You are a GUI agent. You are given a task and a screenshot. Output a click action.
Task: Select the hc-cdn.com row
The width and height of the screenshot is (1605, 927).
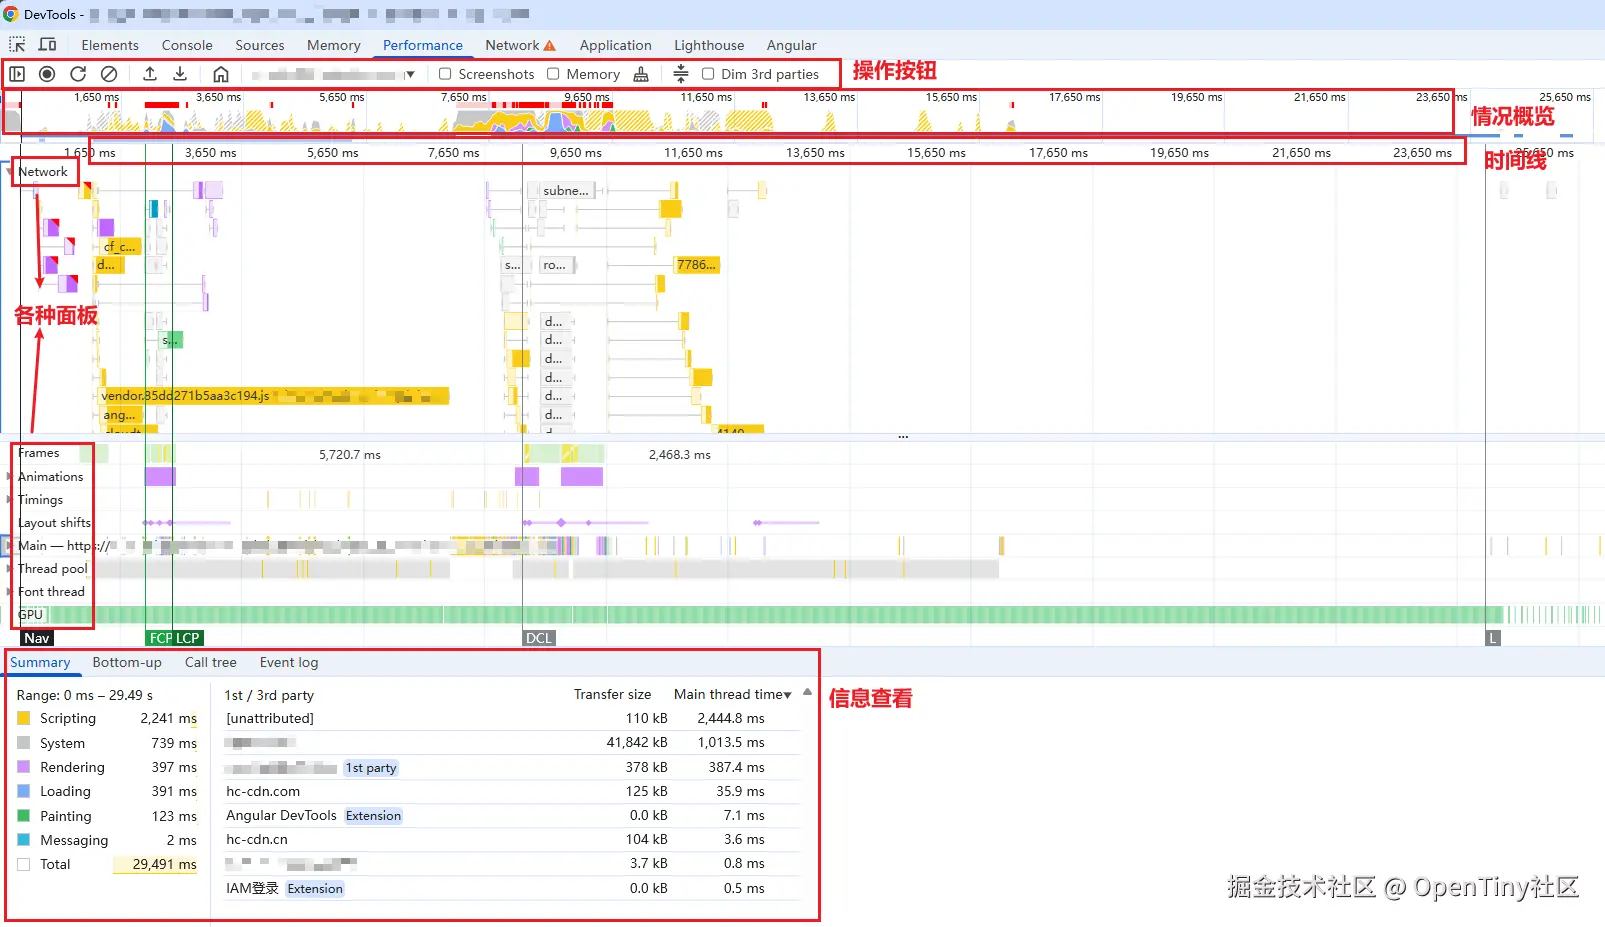510,791
